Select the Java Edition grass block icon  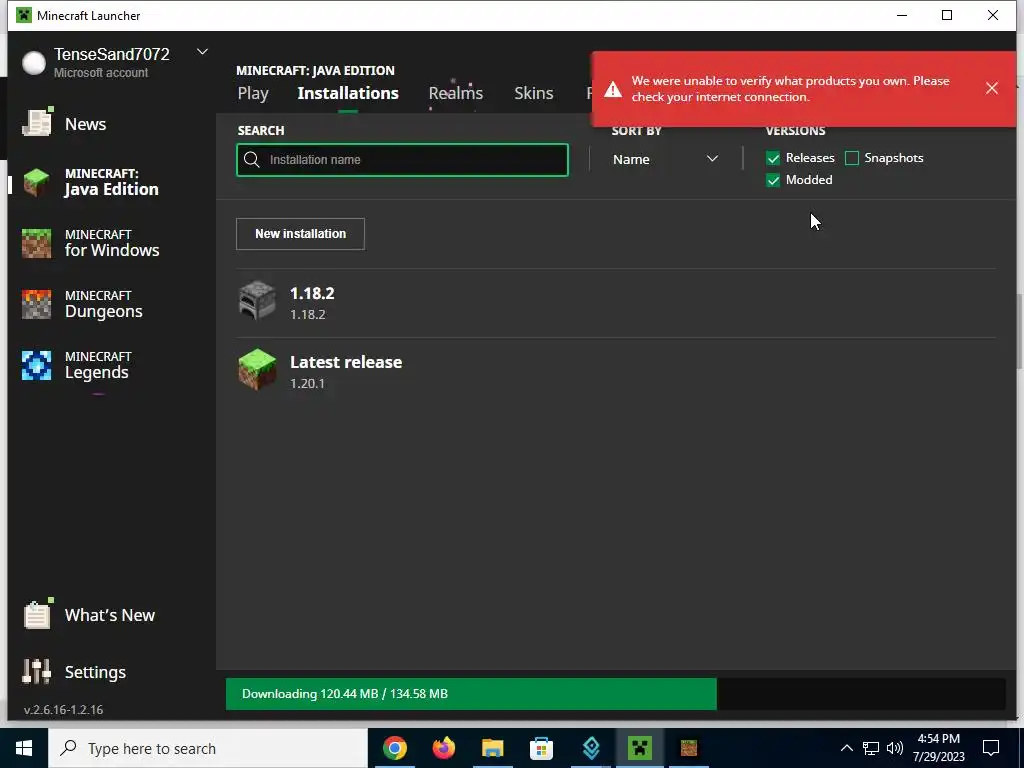point(37,183)
